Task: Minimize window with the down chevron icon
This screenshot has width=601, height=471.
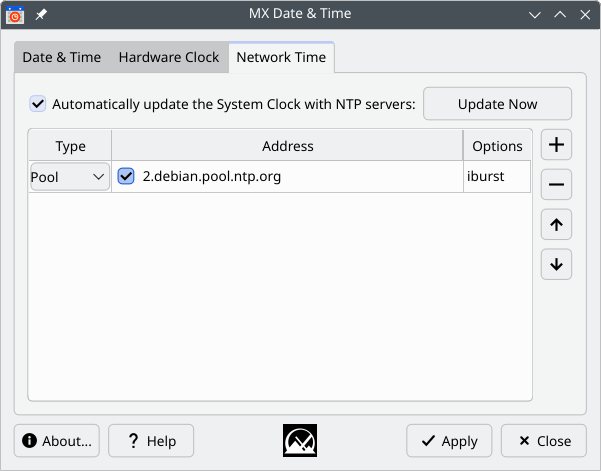Action: (x=535, y=15)
